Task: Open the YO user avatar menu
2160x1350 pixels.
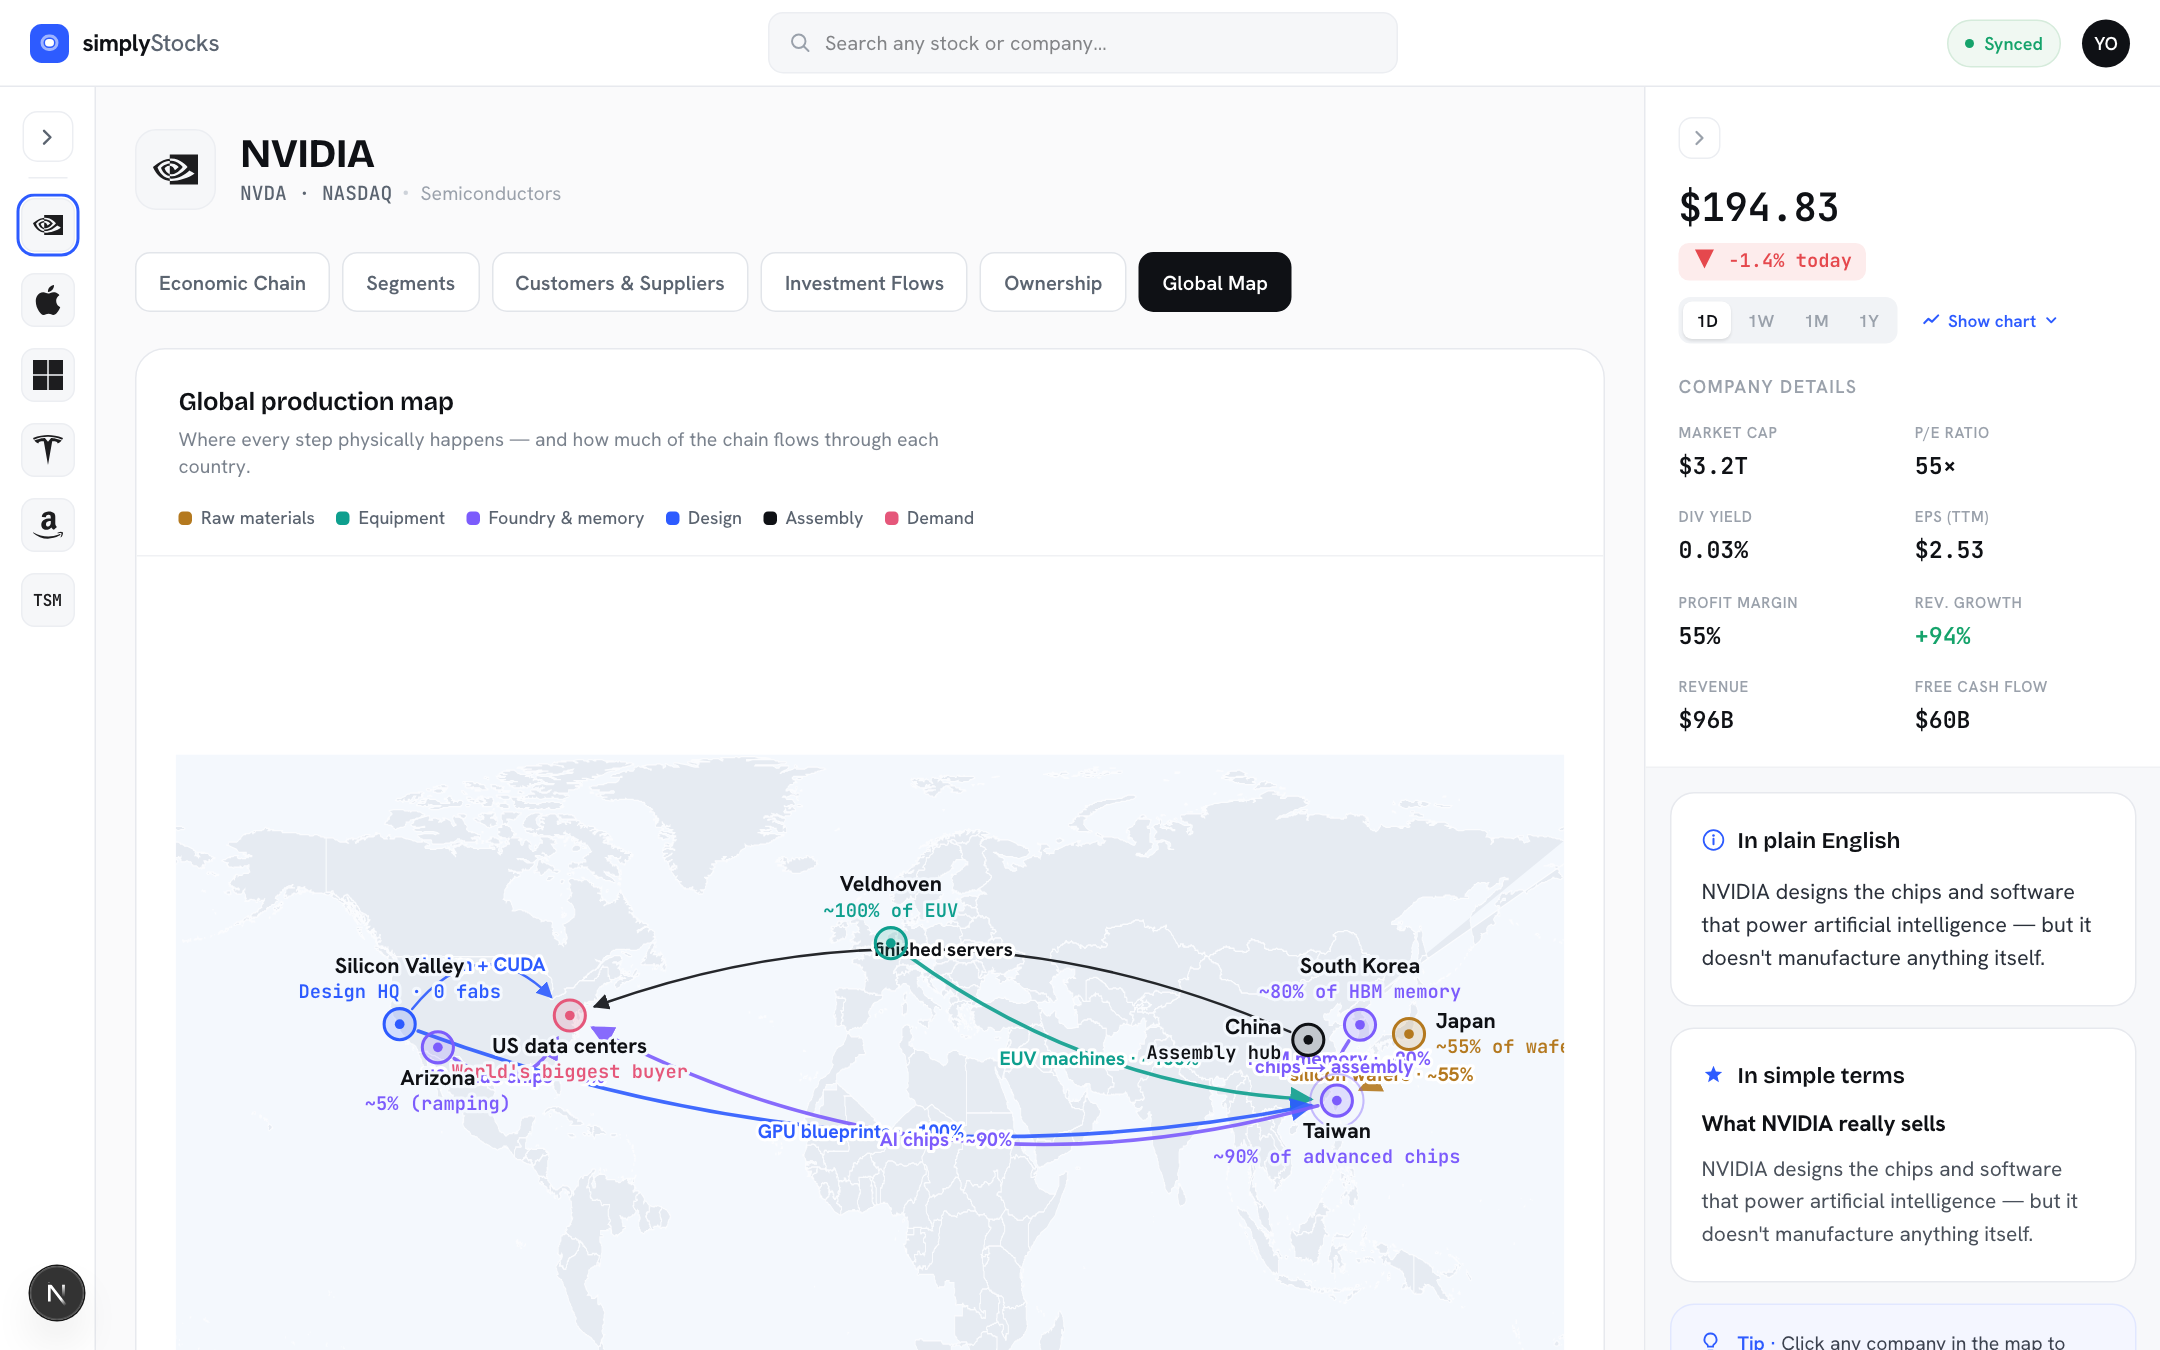Action: [x=2105, y=43]
